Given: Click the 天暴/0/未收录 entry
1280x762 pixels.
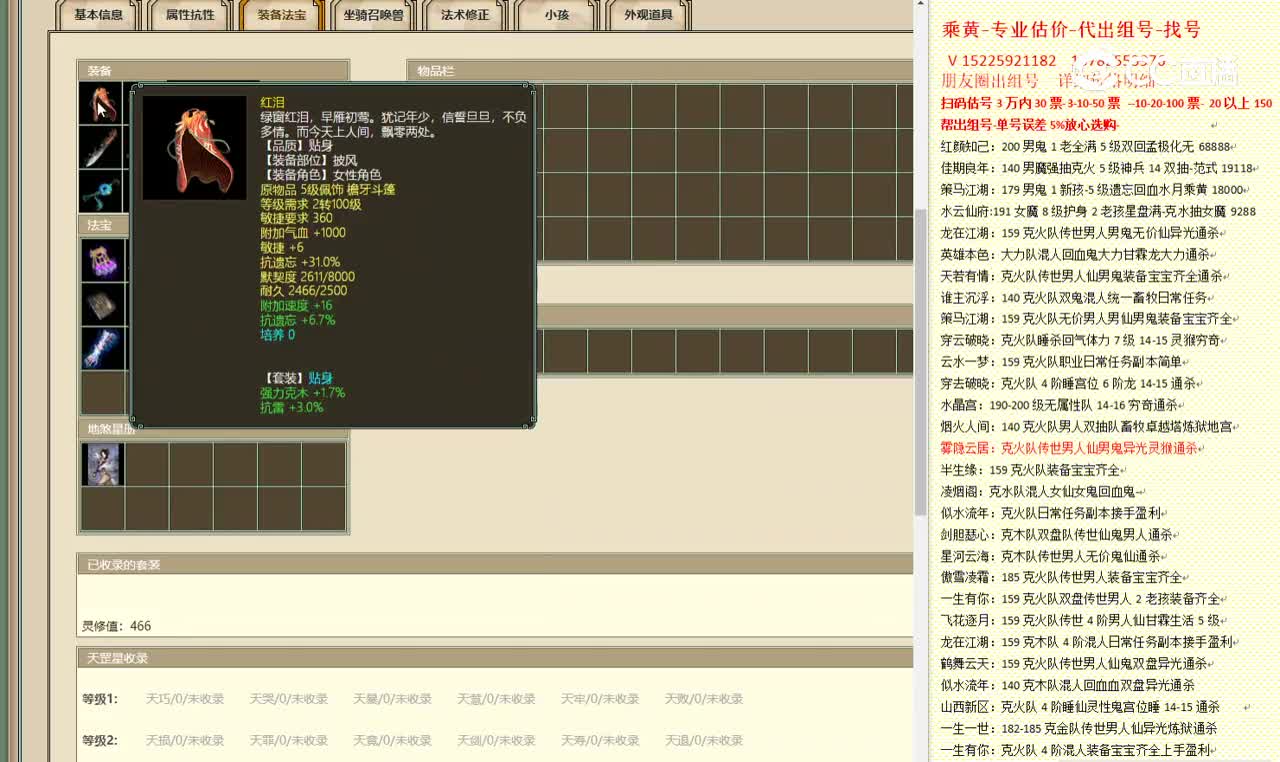Looking at the screenshot, I should pyautogui.click(x=392, y=699).
